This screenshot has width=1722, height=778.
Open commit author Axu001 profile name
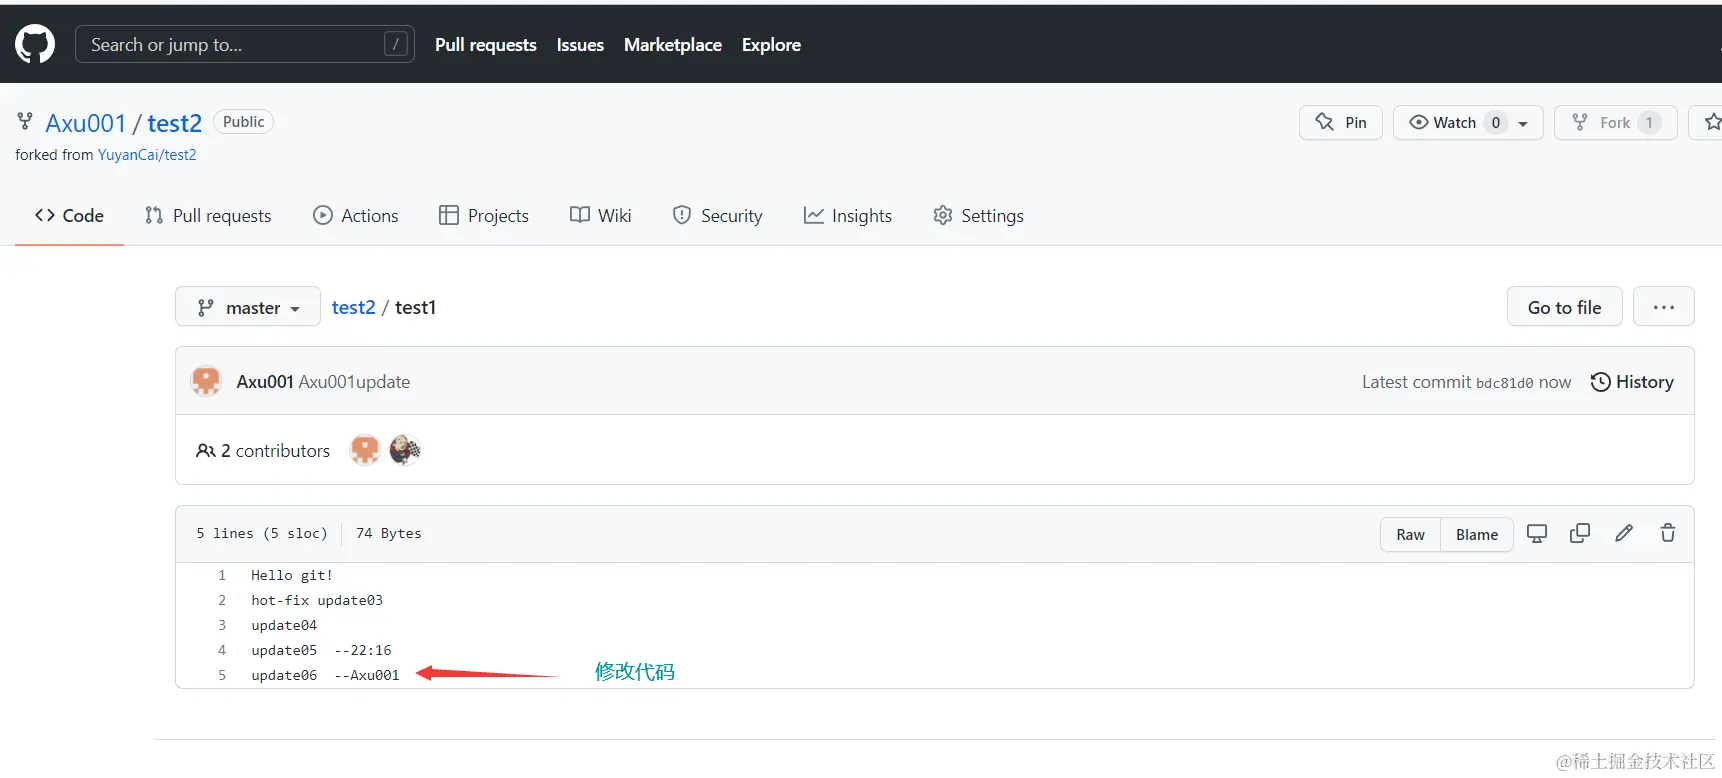265,382
